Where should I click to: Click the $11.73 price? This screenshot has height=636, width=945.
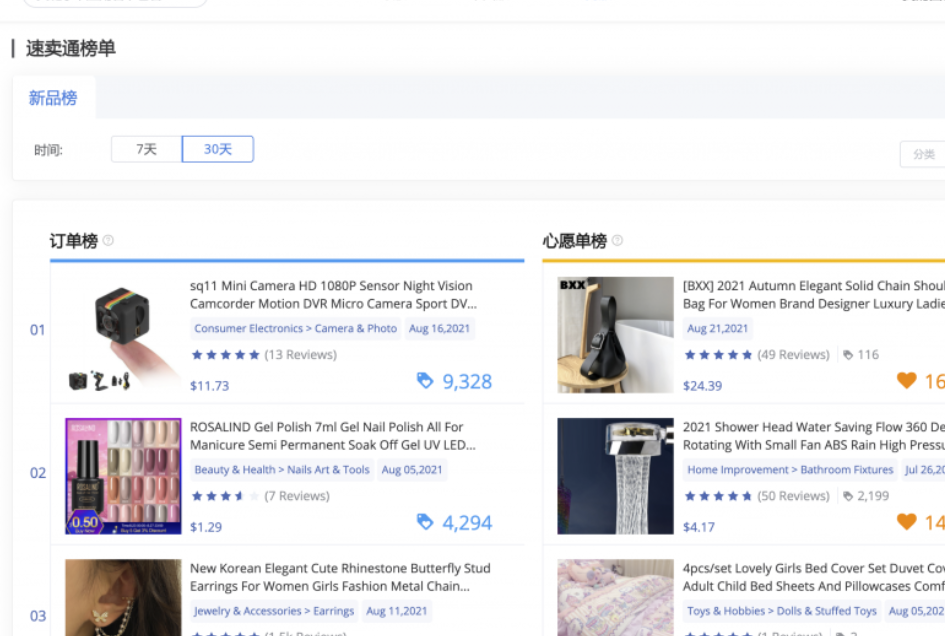[x=210, y=386]
